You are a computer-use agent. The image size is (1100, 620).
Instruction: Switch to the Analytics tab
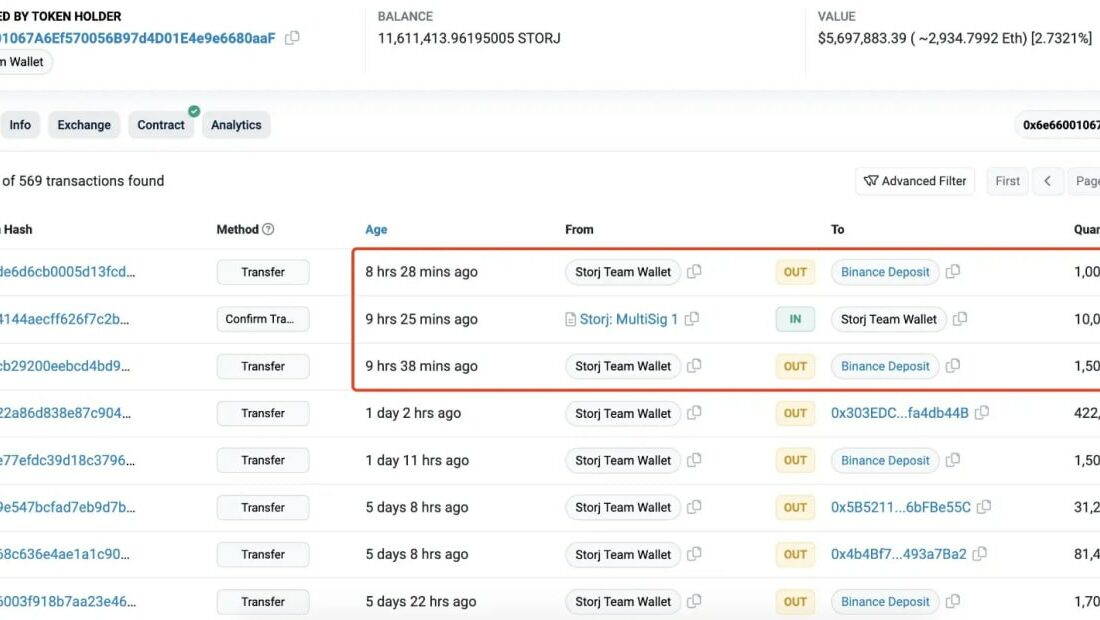(236, 125)
